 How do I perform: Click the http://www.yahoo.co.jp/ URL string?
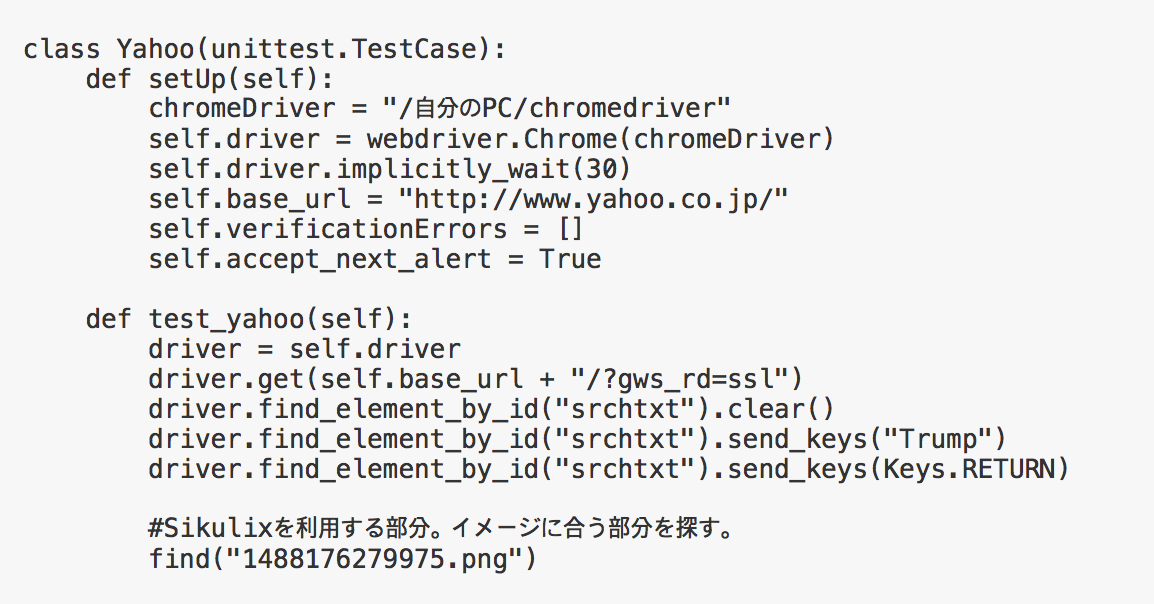593,199
